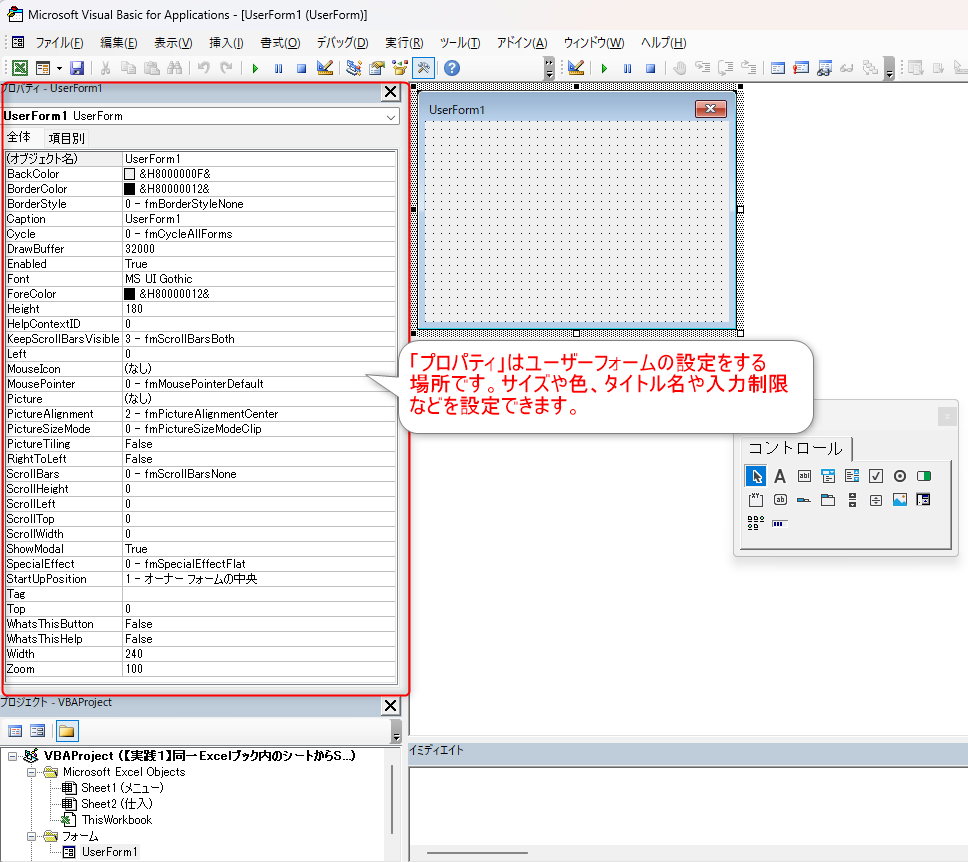Click the ShowModal property value True
The image size is (968, 862).
[x=259, y=549]
